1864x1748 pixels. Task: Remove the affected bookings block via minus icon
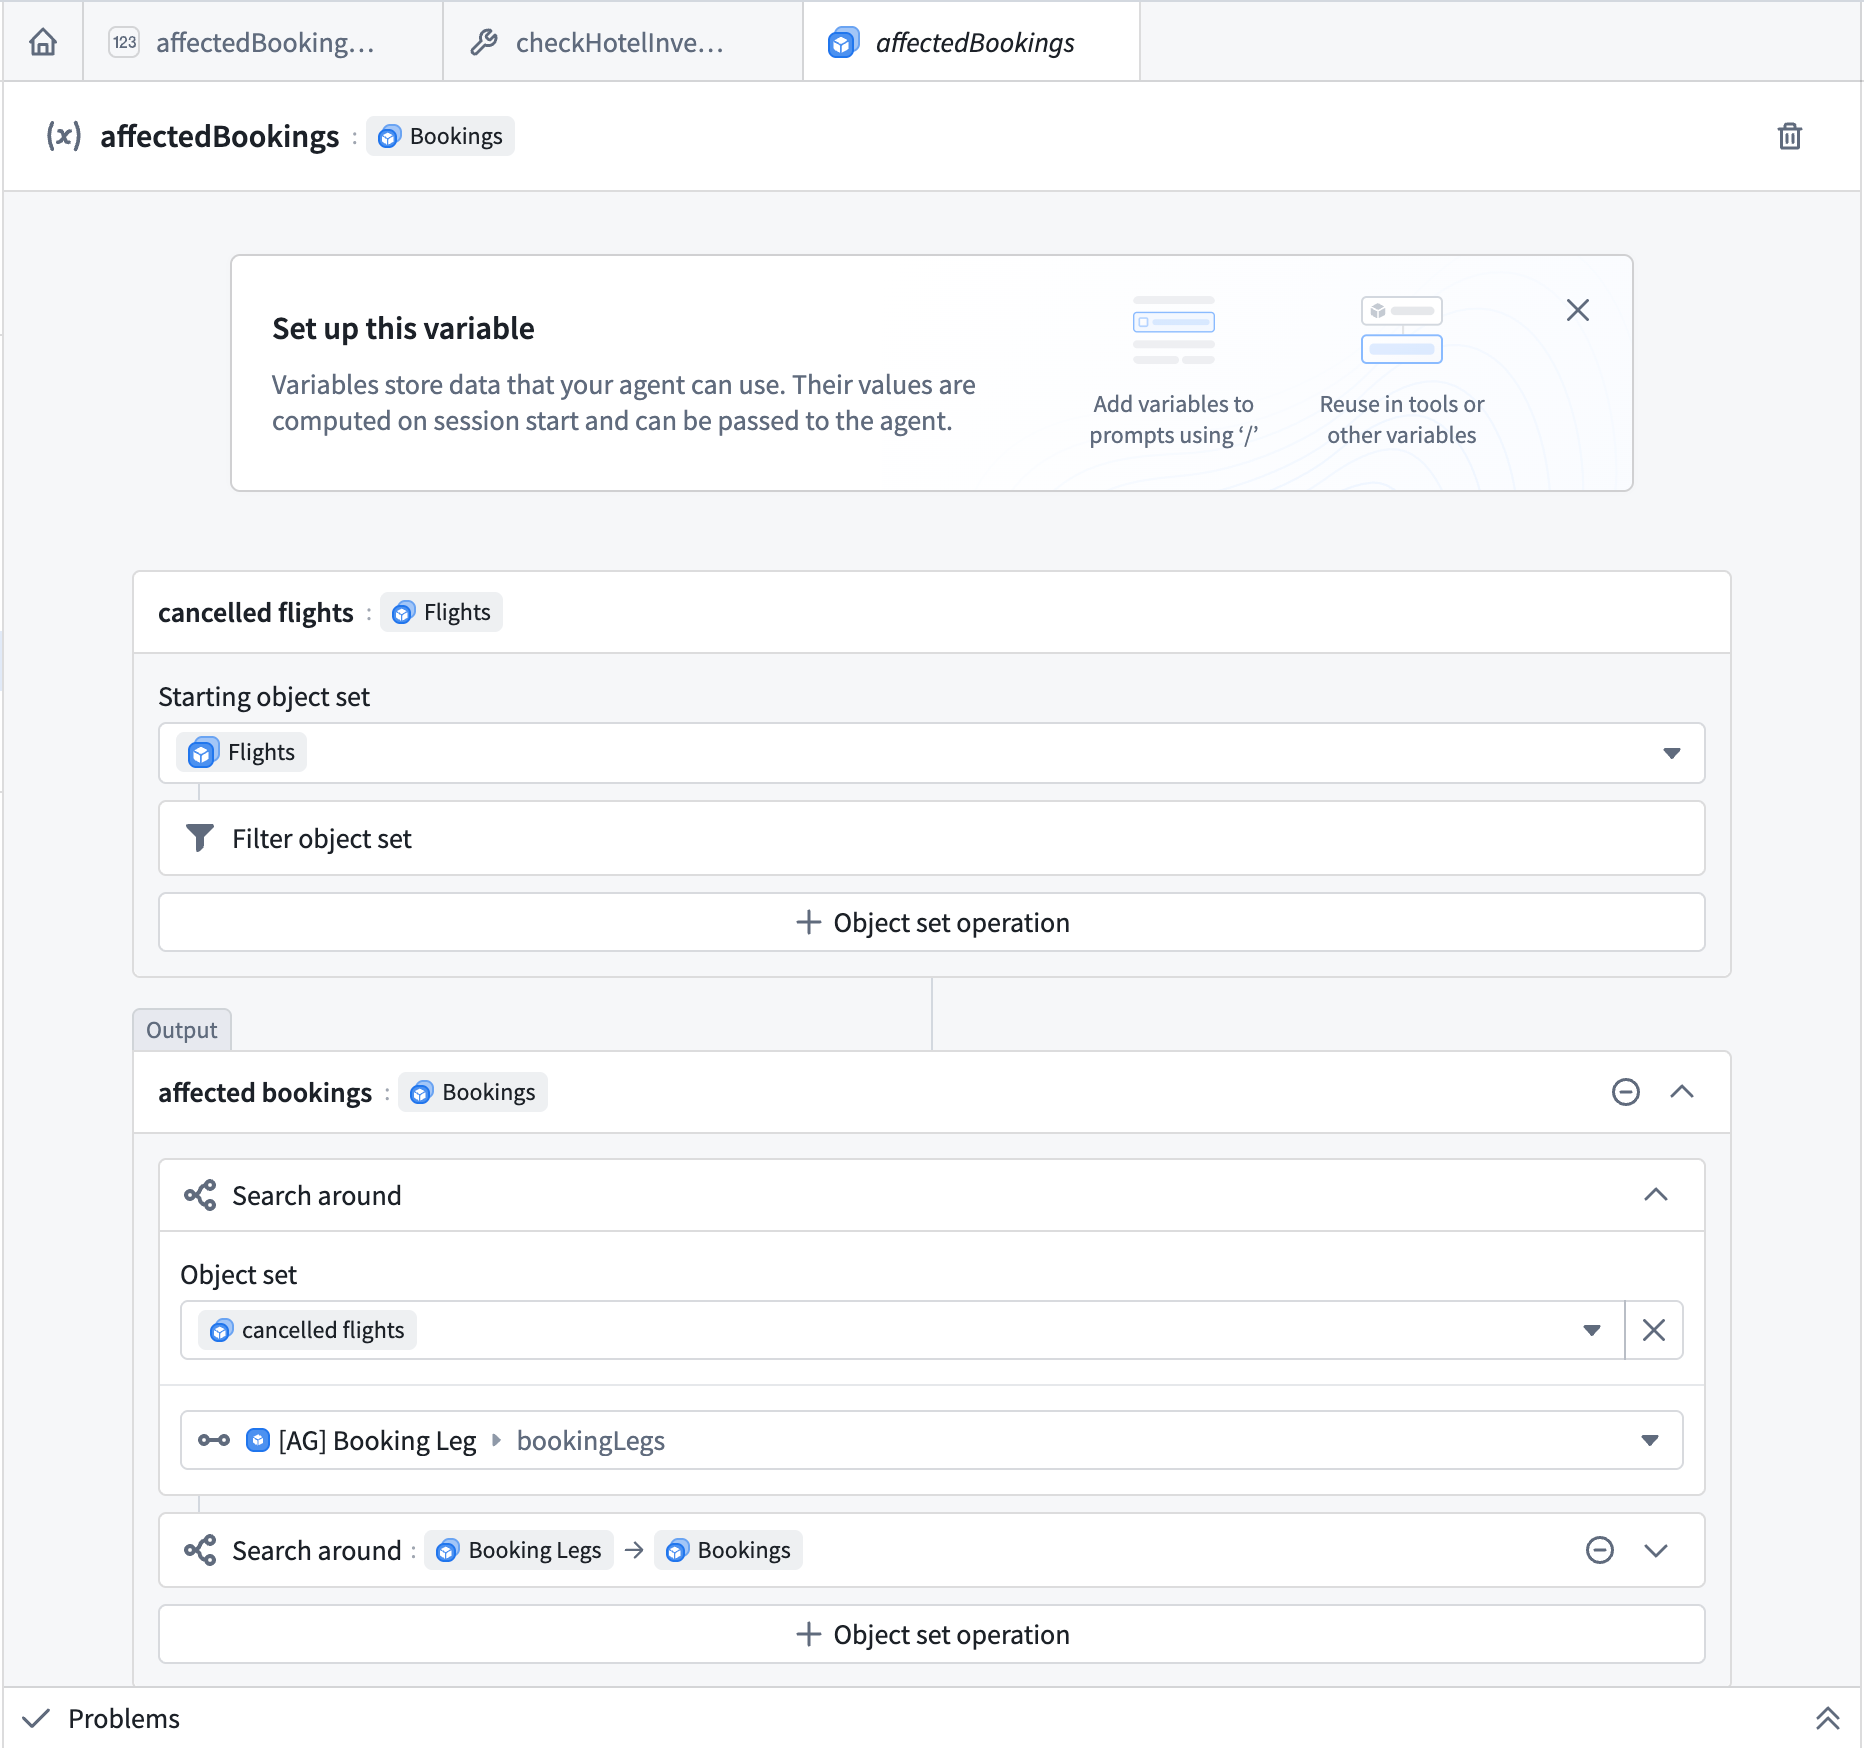[1625, 1092]
